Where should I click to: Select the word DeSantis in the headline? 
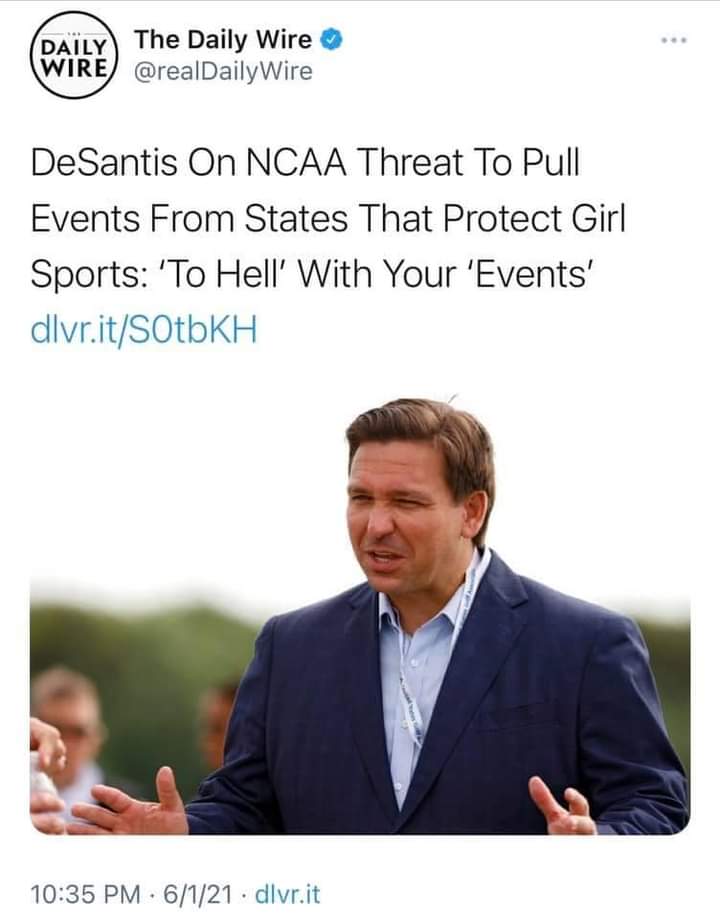pos(104,162)
